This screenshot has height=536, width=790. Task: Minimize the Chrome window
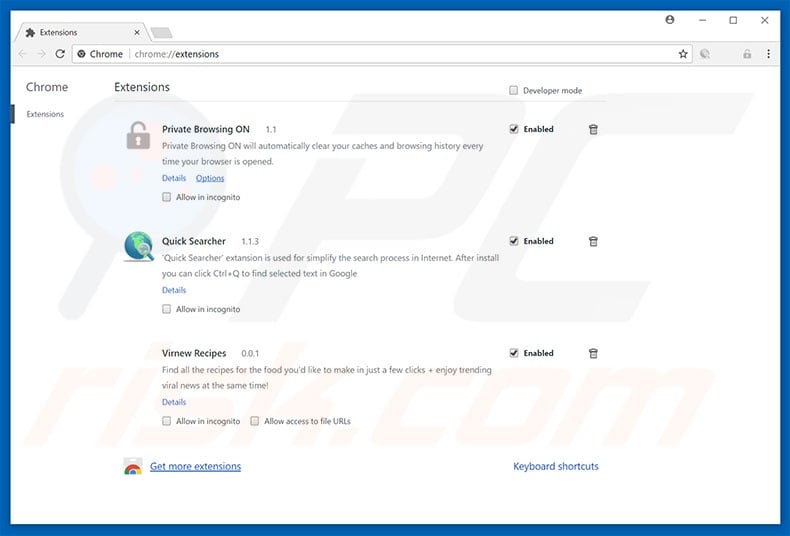pyautogui.click(x=702, y=20)
